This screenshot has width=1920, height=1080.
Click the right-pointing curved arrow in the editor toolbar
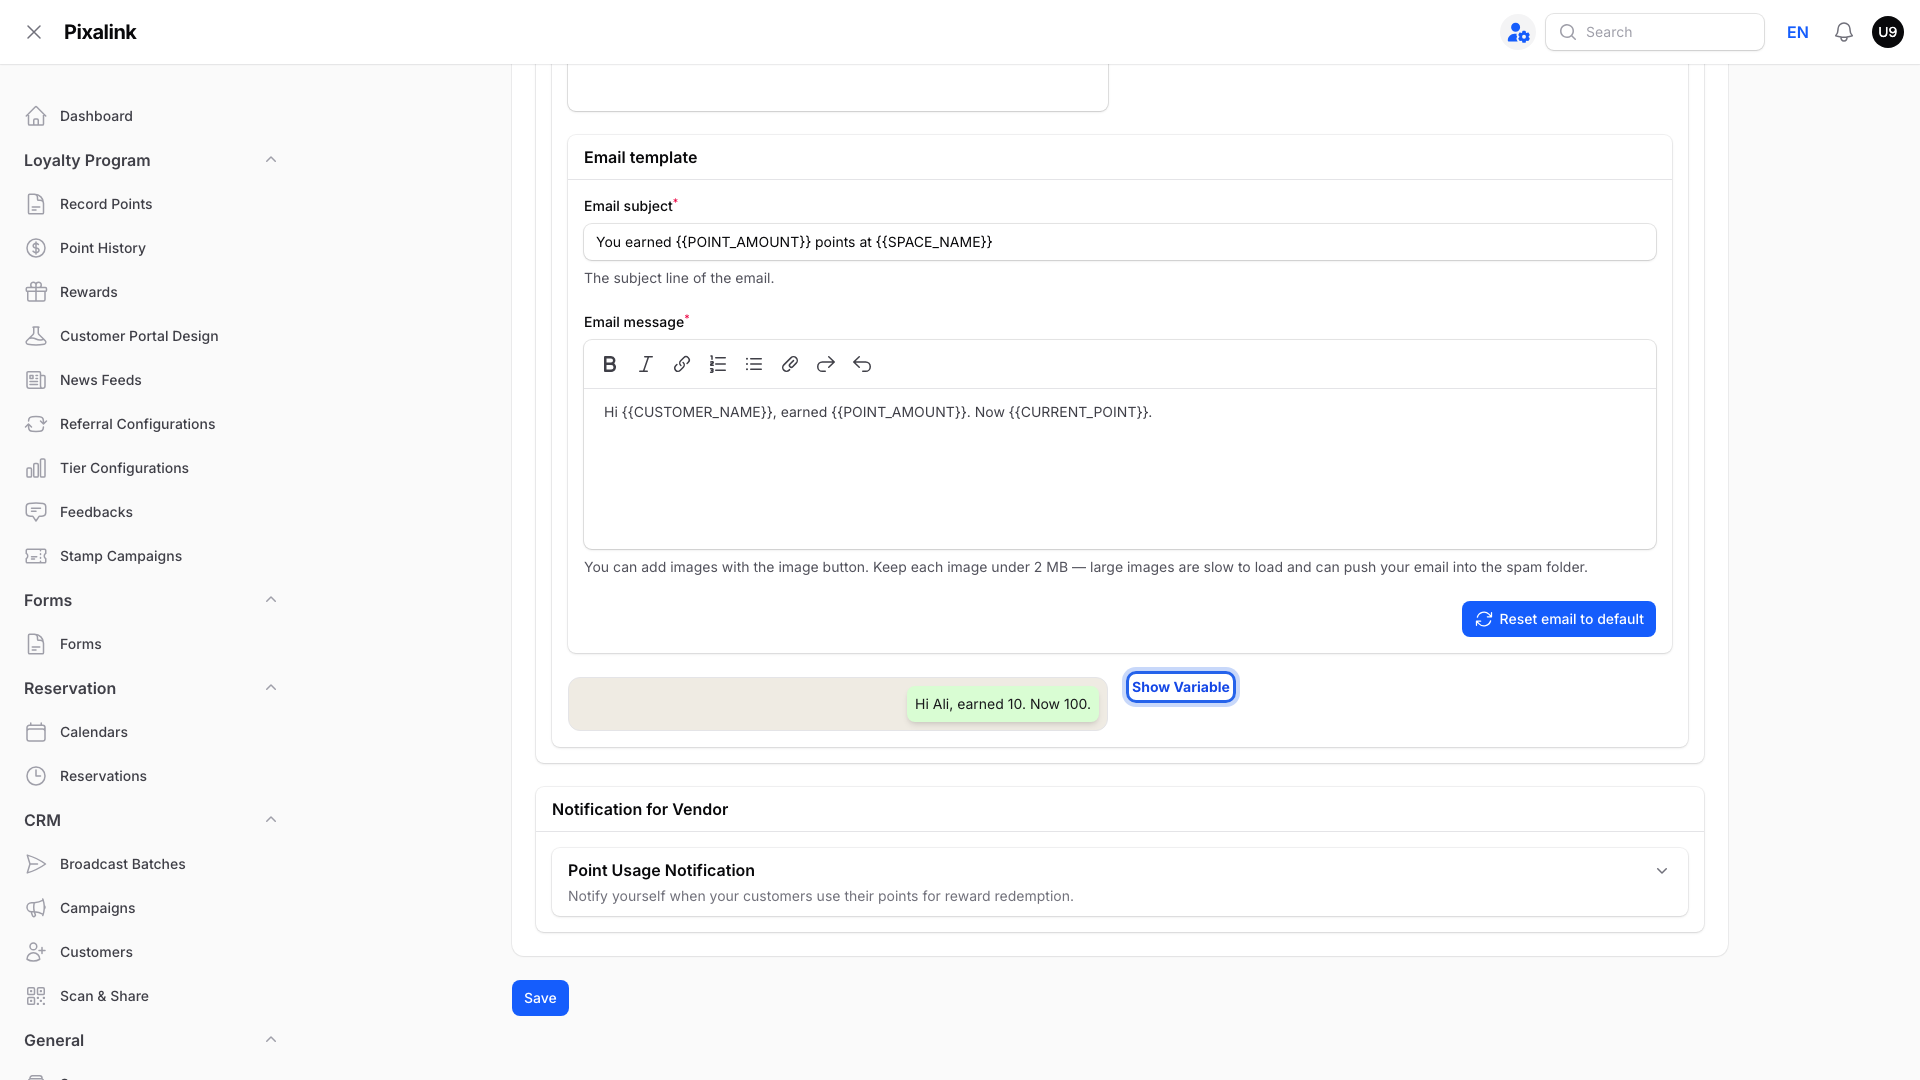pos(826,364)
